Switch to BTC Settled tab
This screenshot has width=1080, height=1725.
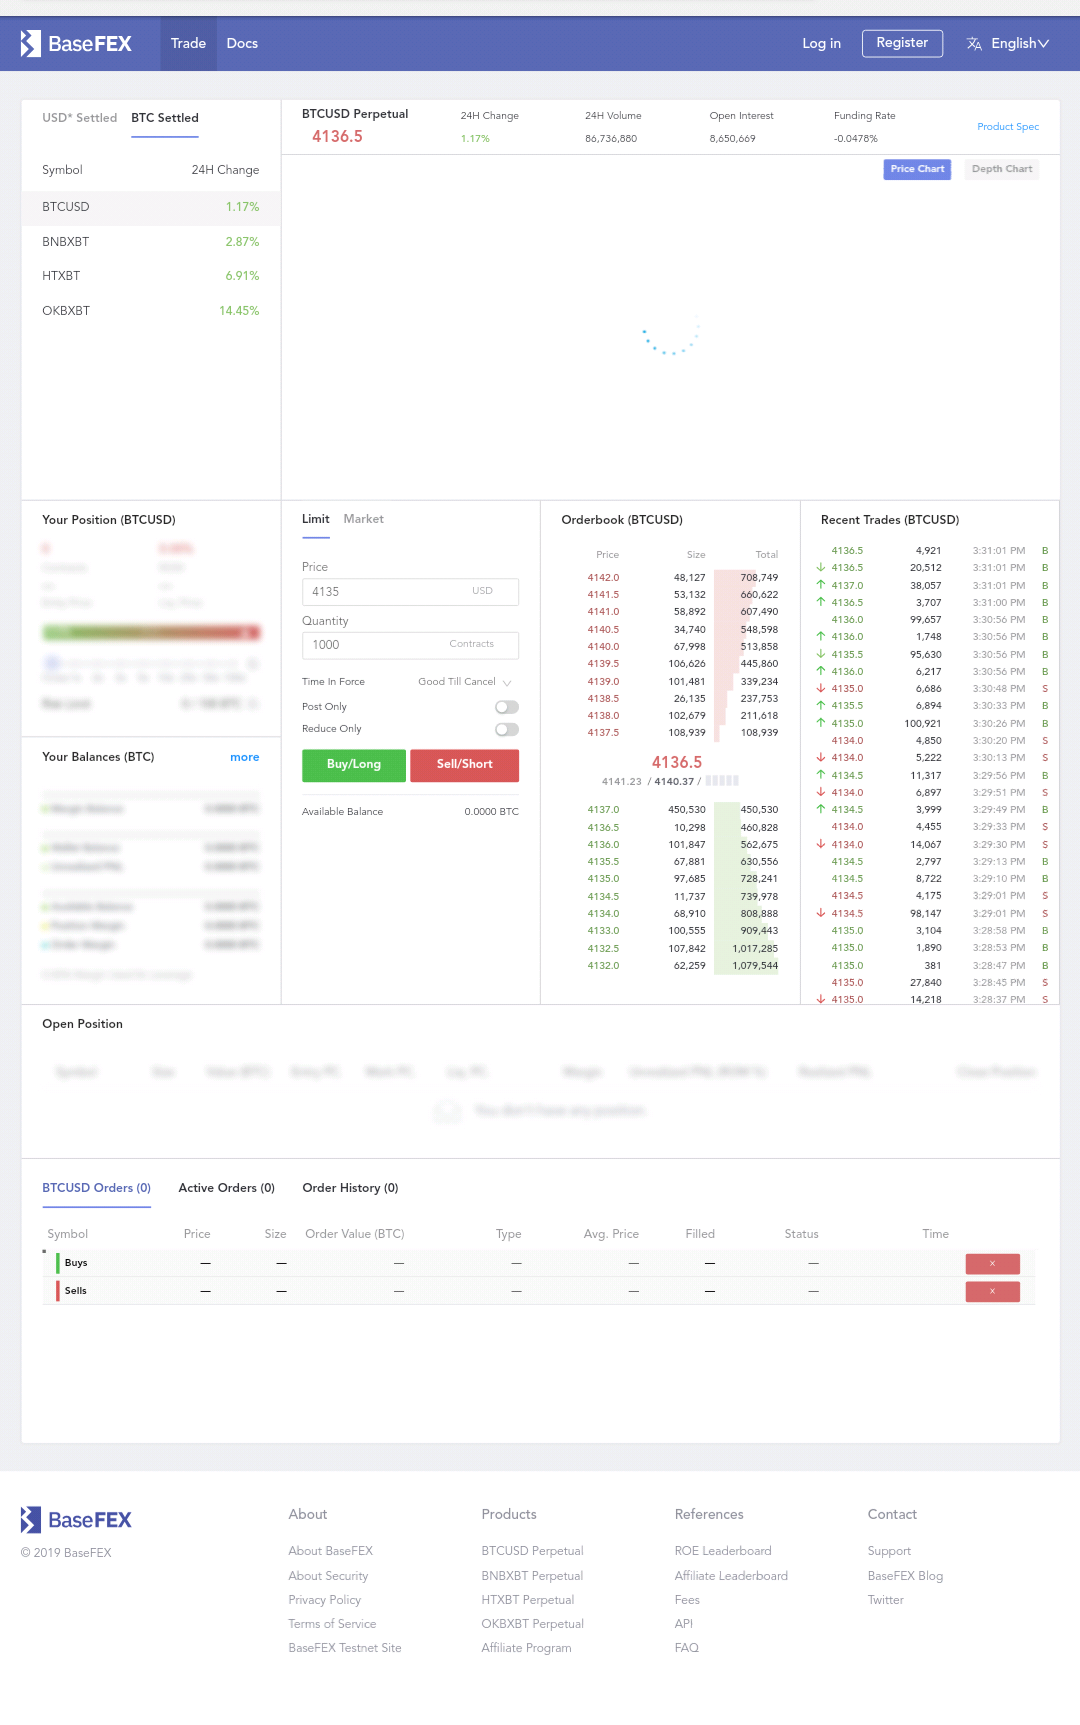click(165, 118)
